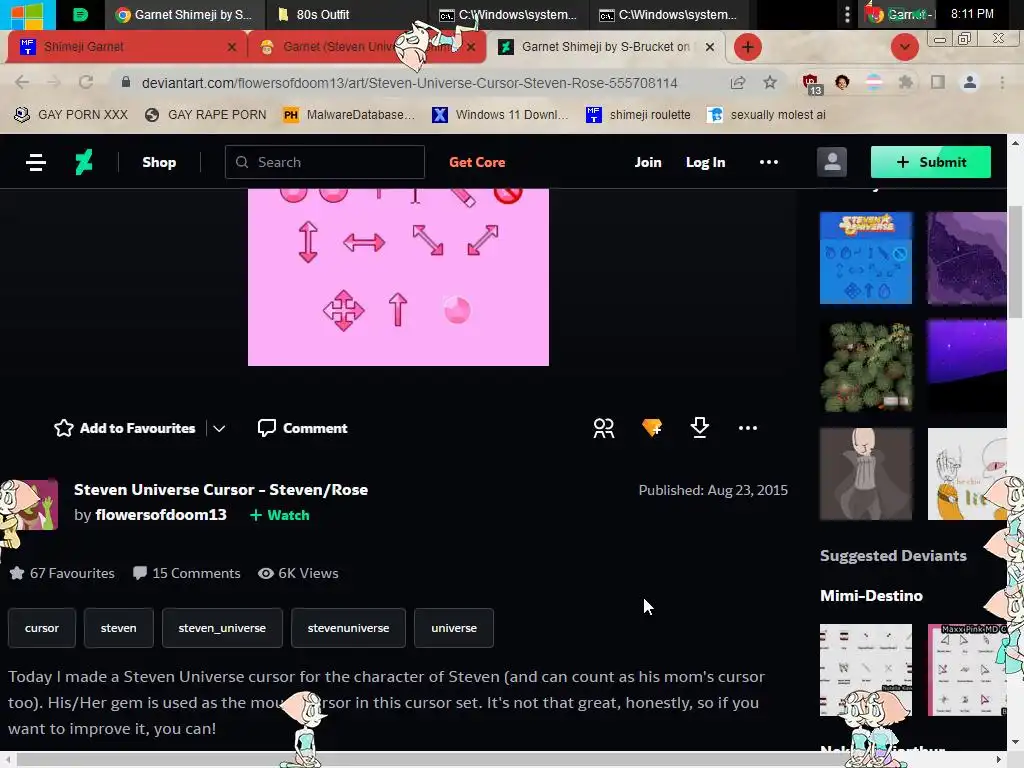Viewport: 1024px width, 768px height.
Task: Click the orange badge diamond icon
Action: [x=652, y=428]
